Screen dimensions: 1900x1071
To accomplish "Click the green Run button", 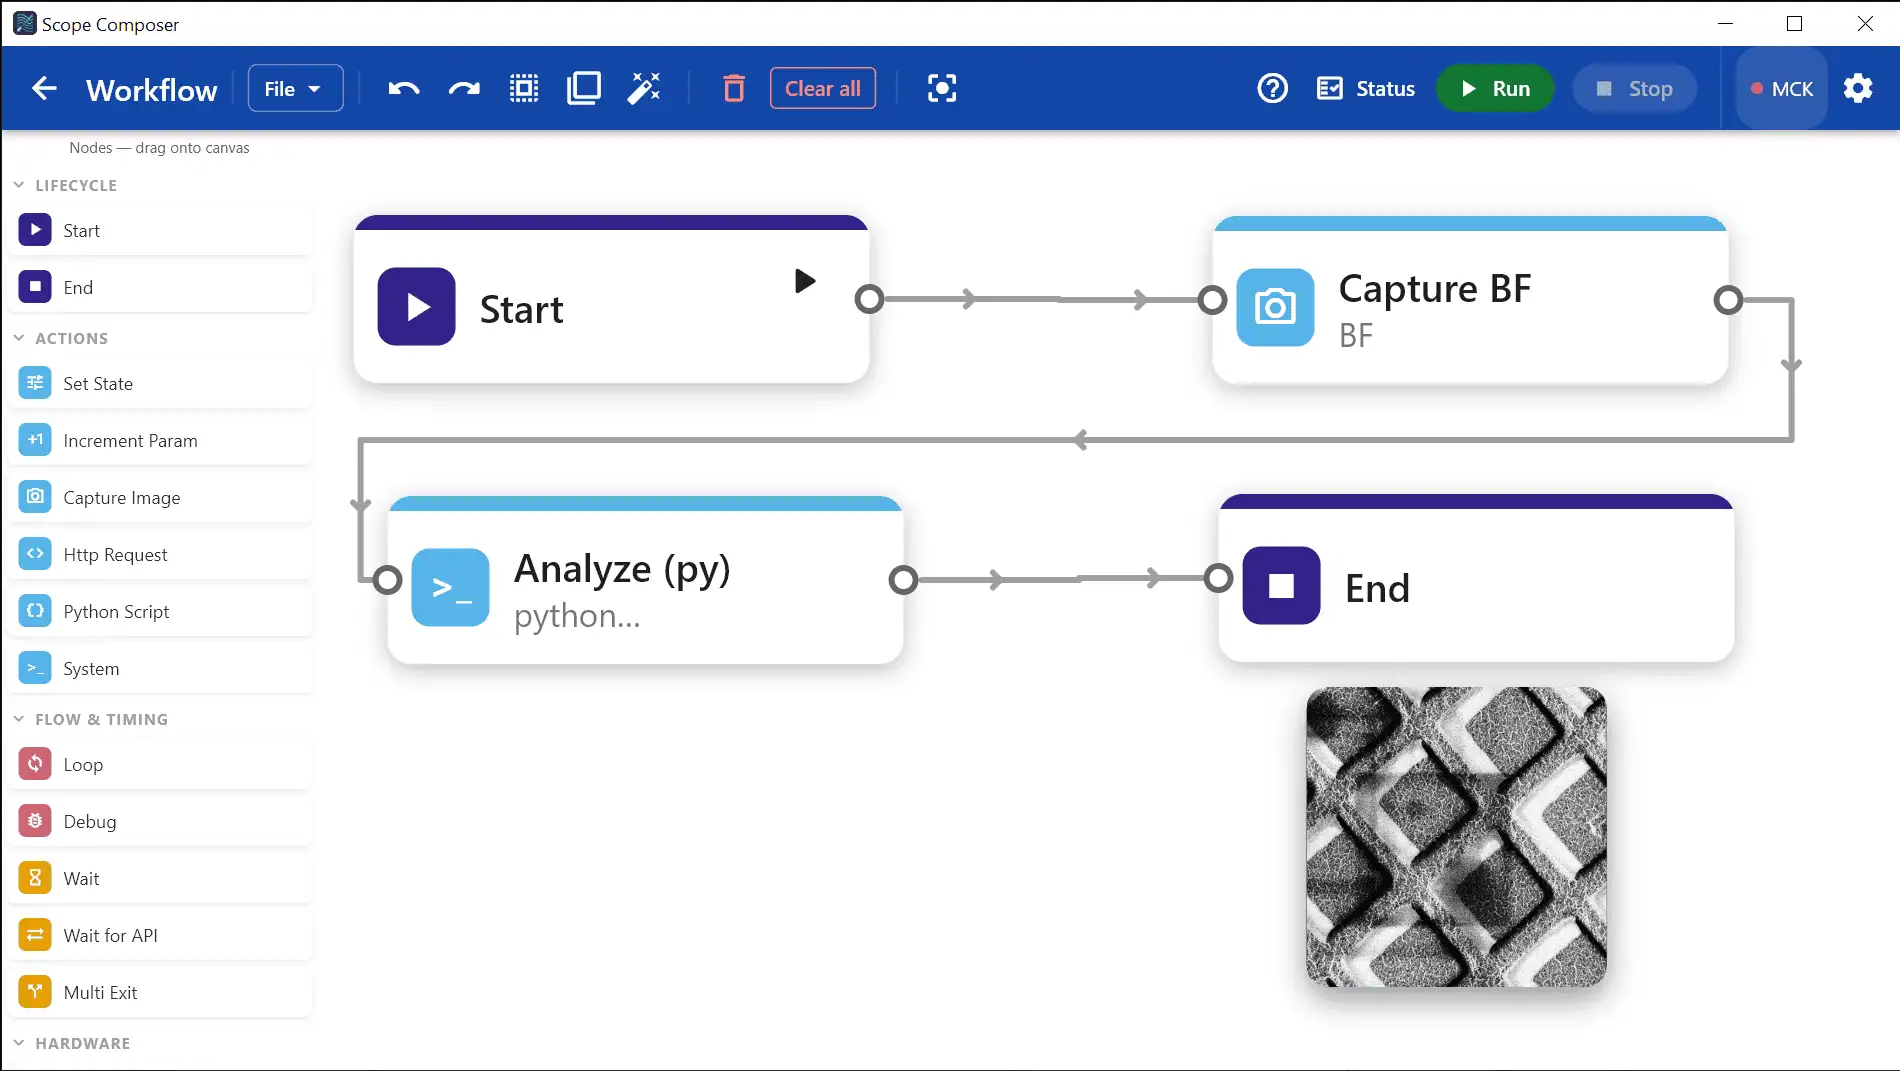I will click(1495, 89).
